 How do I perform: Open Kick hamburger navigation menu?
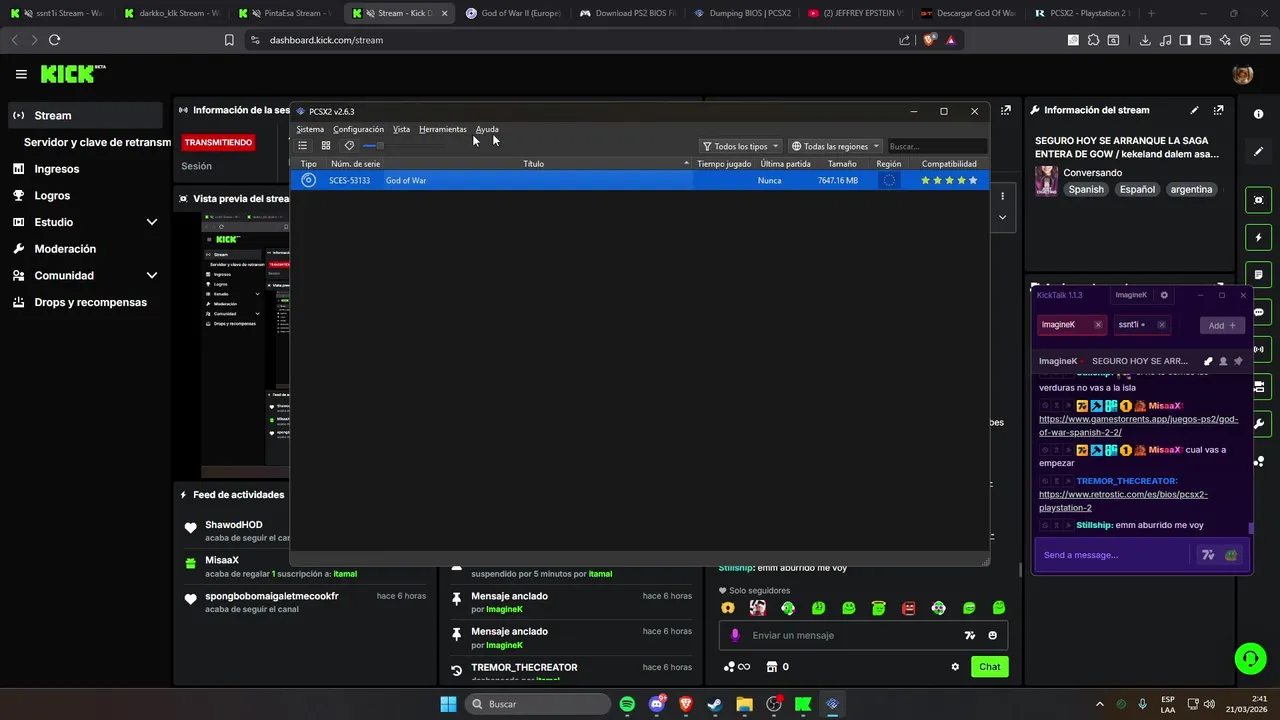tap(21, 74)
